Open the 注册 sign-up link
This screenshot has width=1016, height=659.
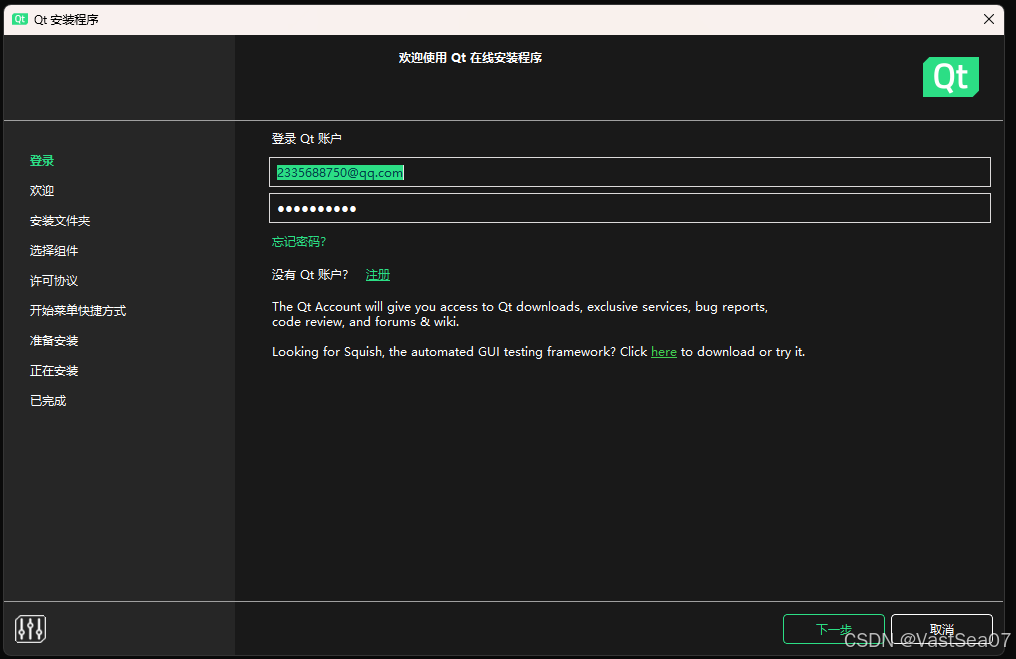click(378, 275)
